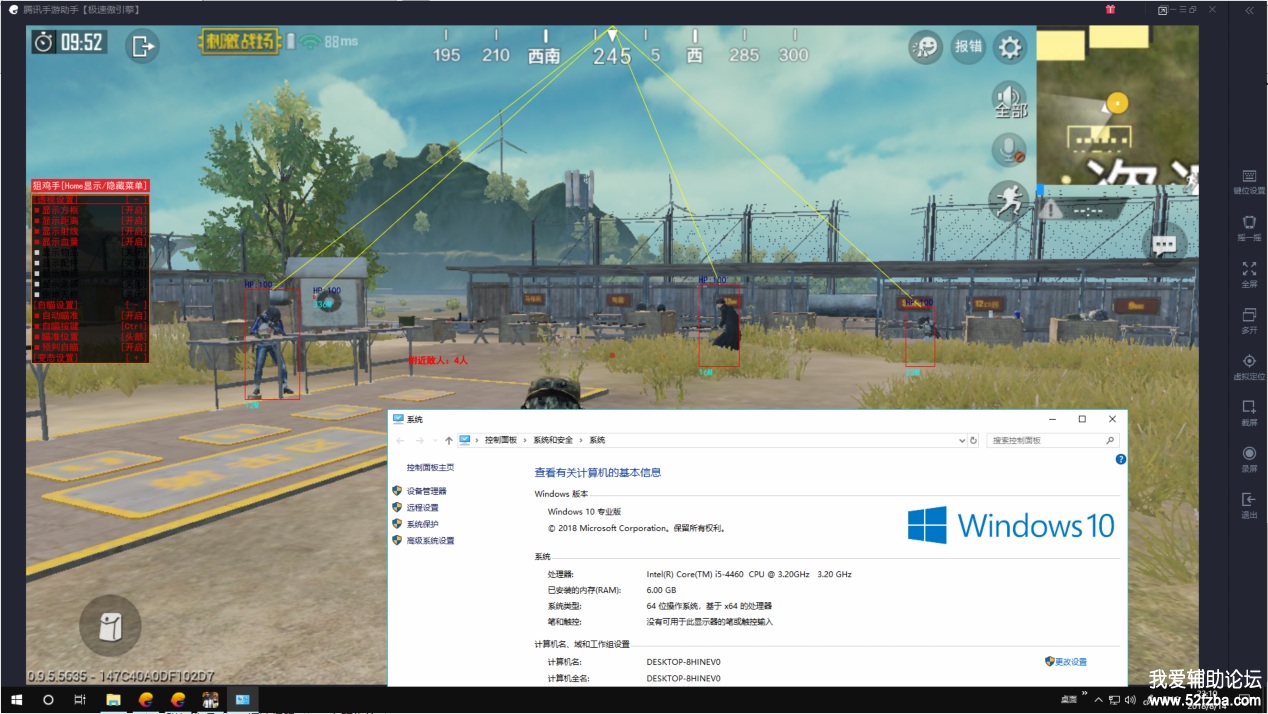
Task: Click the up arrow in System window
Action: [448, 440]
